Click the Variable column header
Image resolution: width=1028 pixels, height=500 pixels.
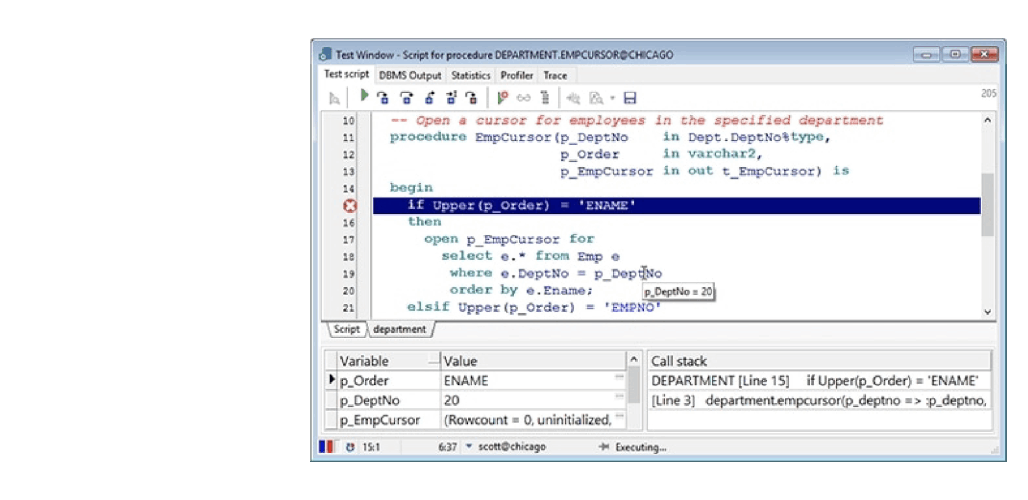(389, 361)
